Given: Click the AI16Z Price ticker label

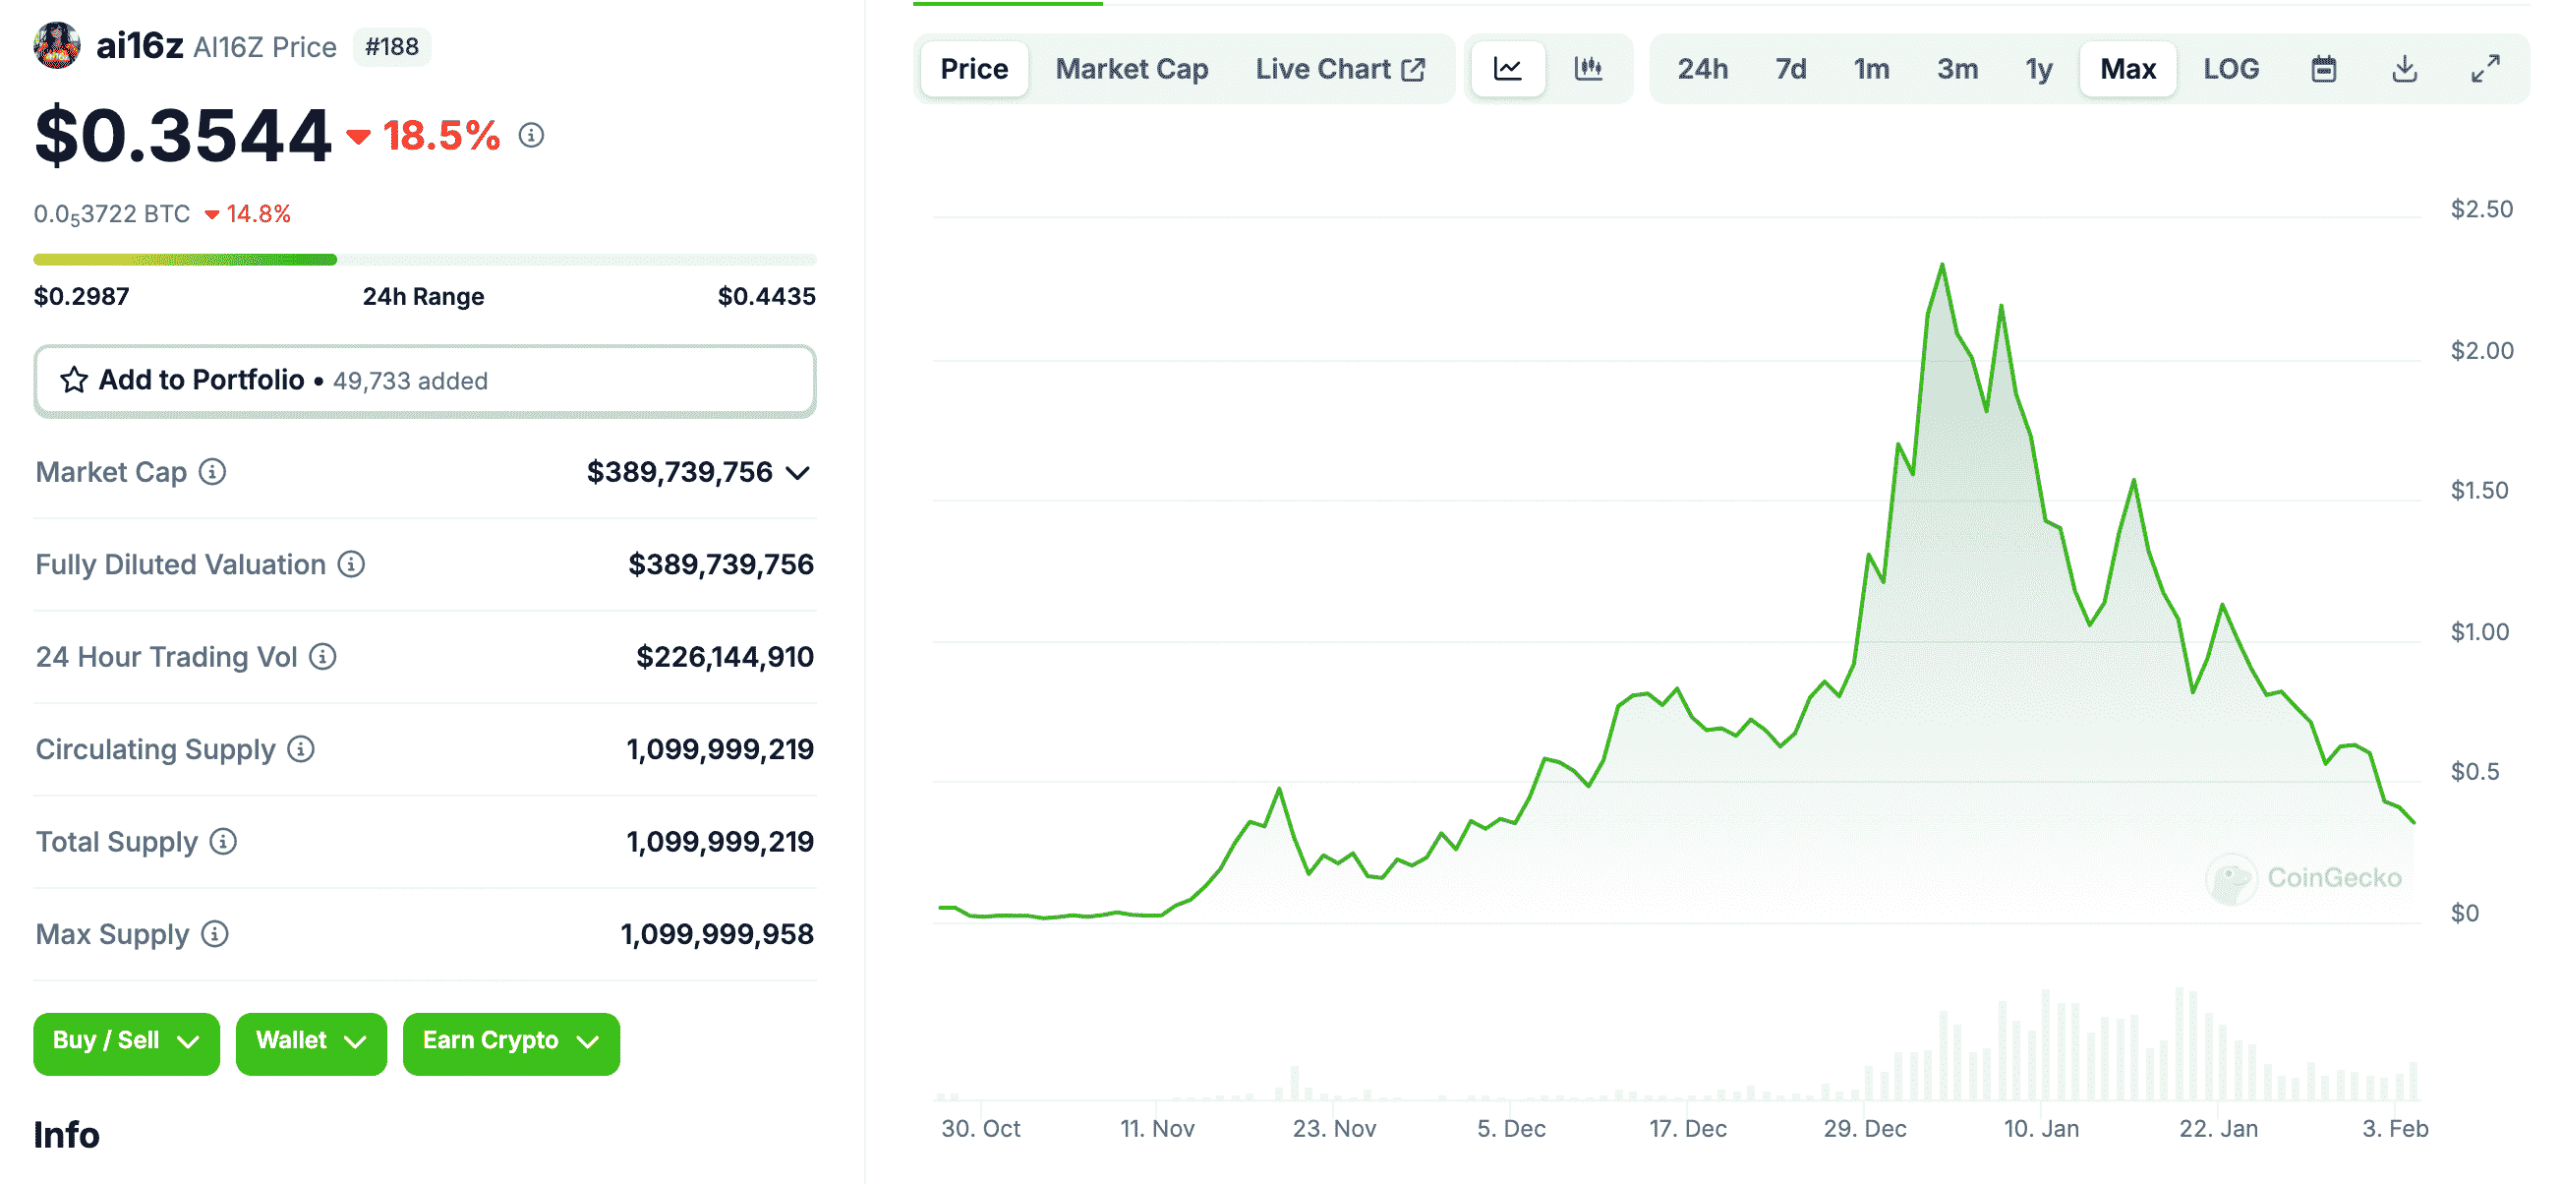Looking at the screenshot, I should click(x=265, y=47).
